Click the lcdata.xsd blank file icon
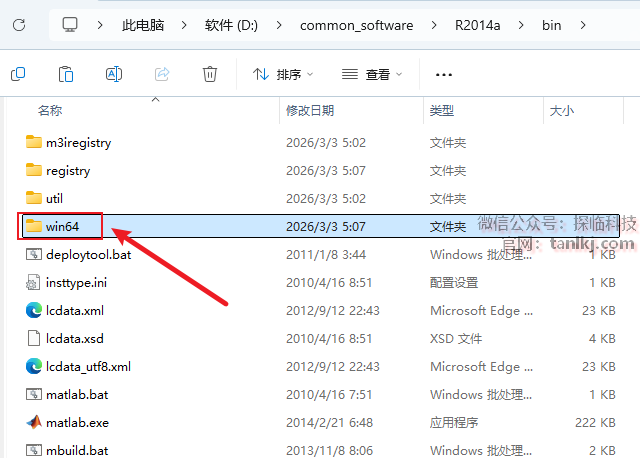Screen dimensions: 640x458 (33, 338)
